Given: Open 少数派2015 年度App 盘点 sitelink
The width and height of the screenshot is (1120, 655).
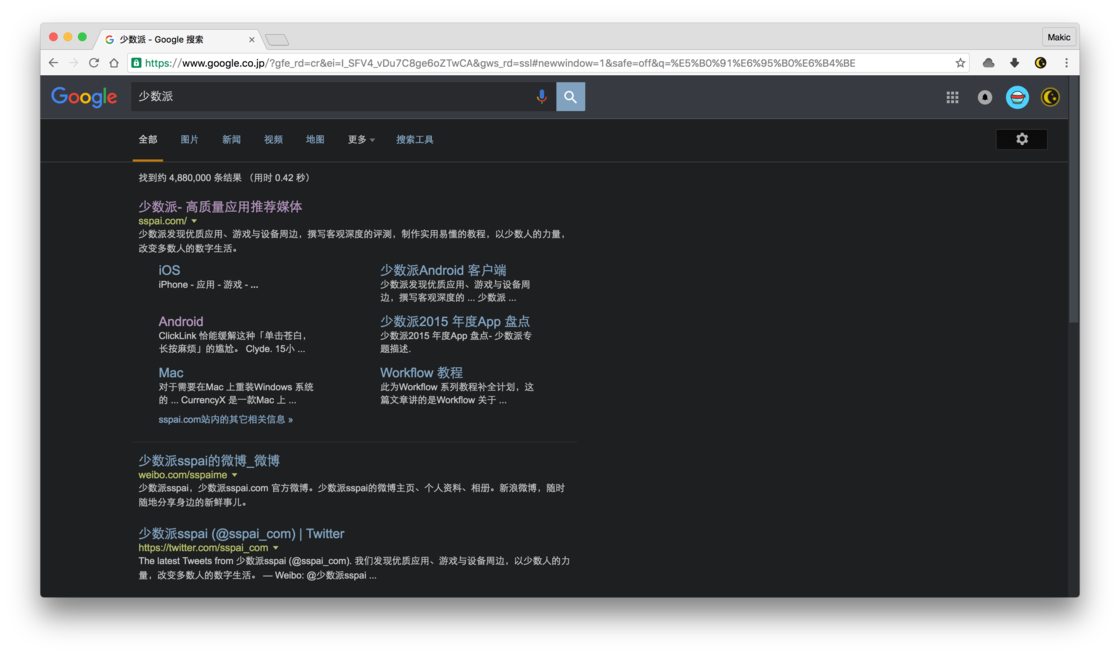Looking at the screenshot, I should tap(455, 321).
